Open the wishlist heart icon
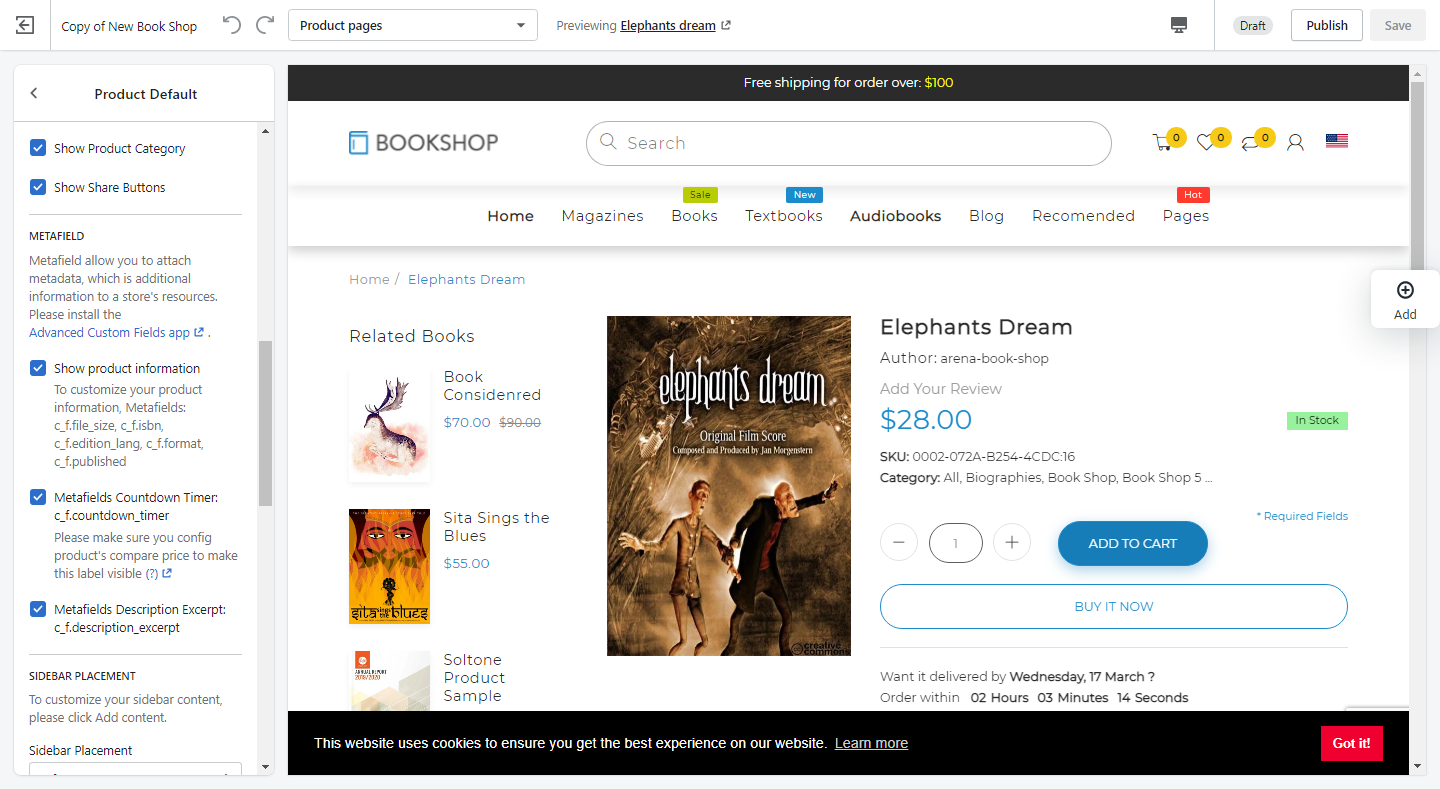Viewport: 1440px width, 789px height. pos(1205,143)
